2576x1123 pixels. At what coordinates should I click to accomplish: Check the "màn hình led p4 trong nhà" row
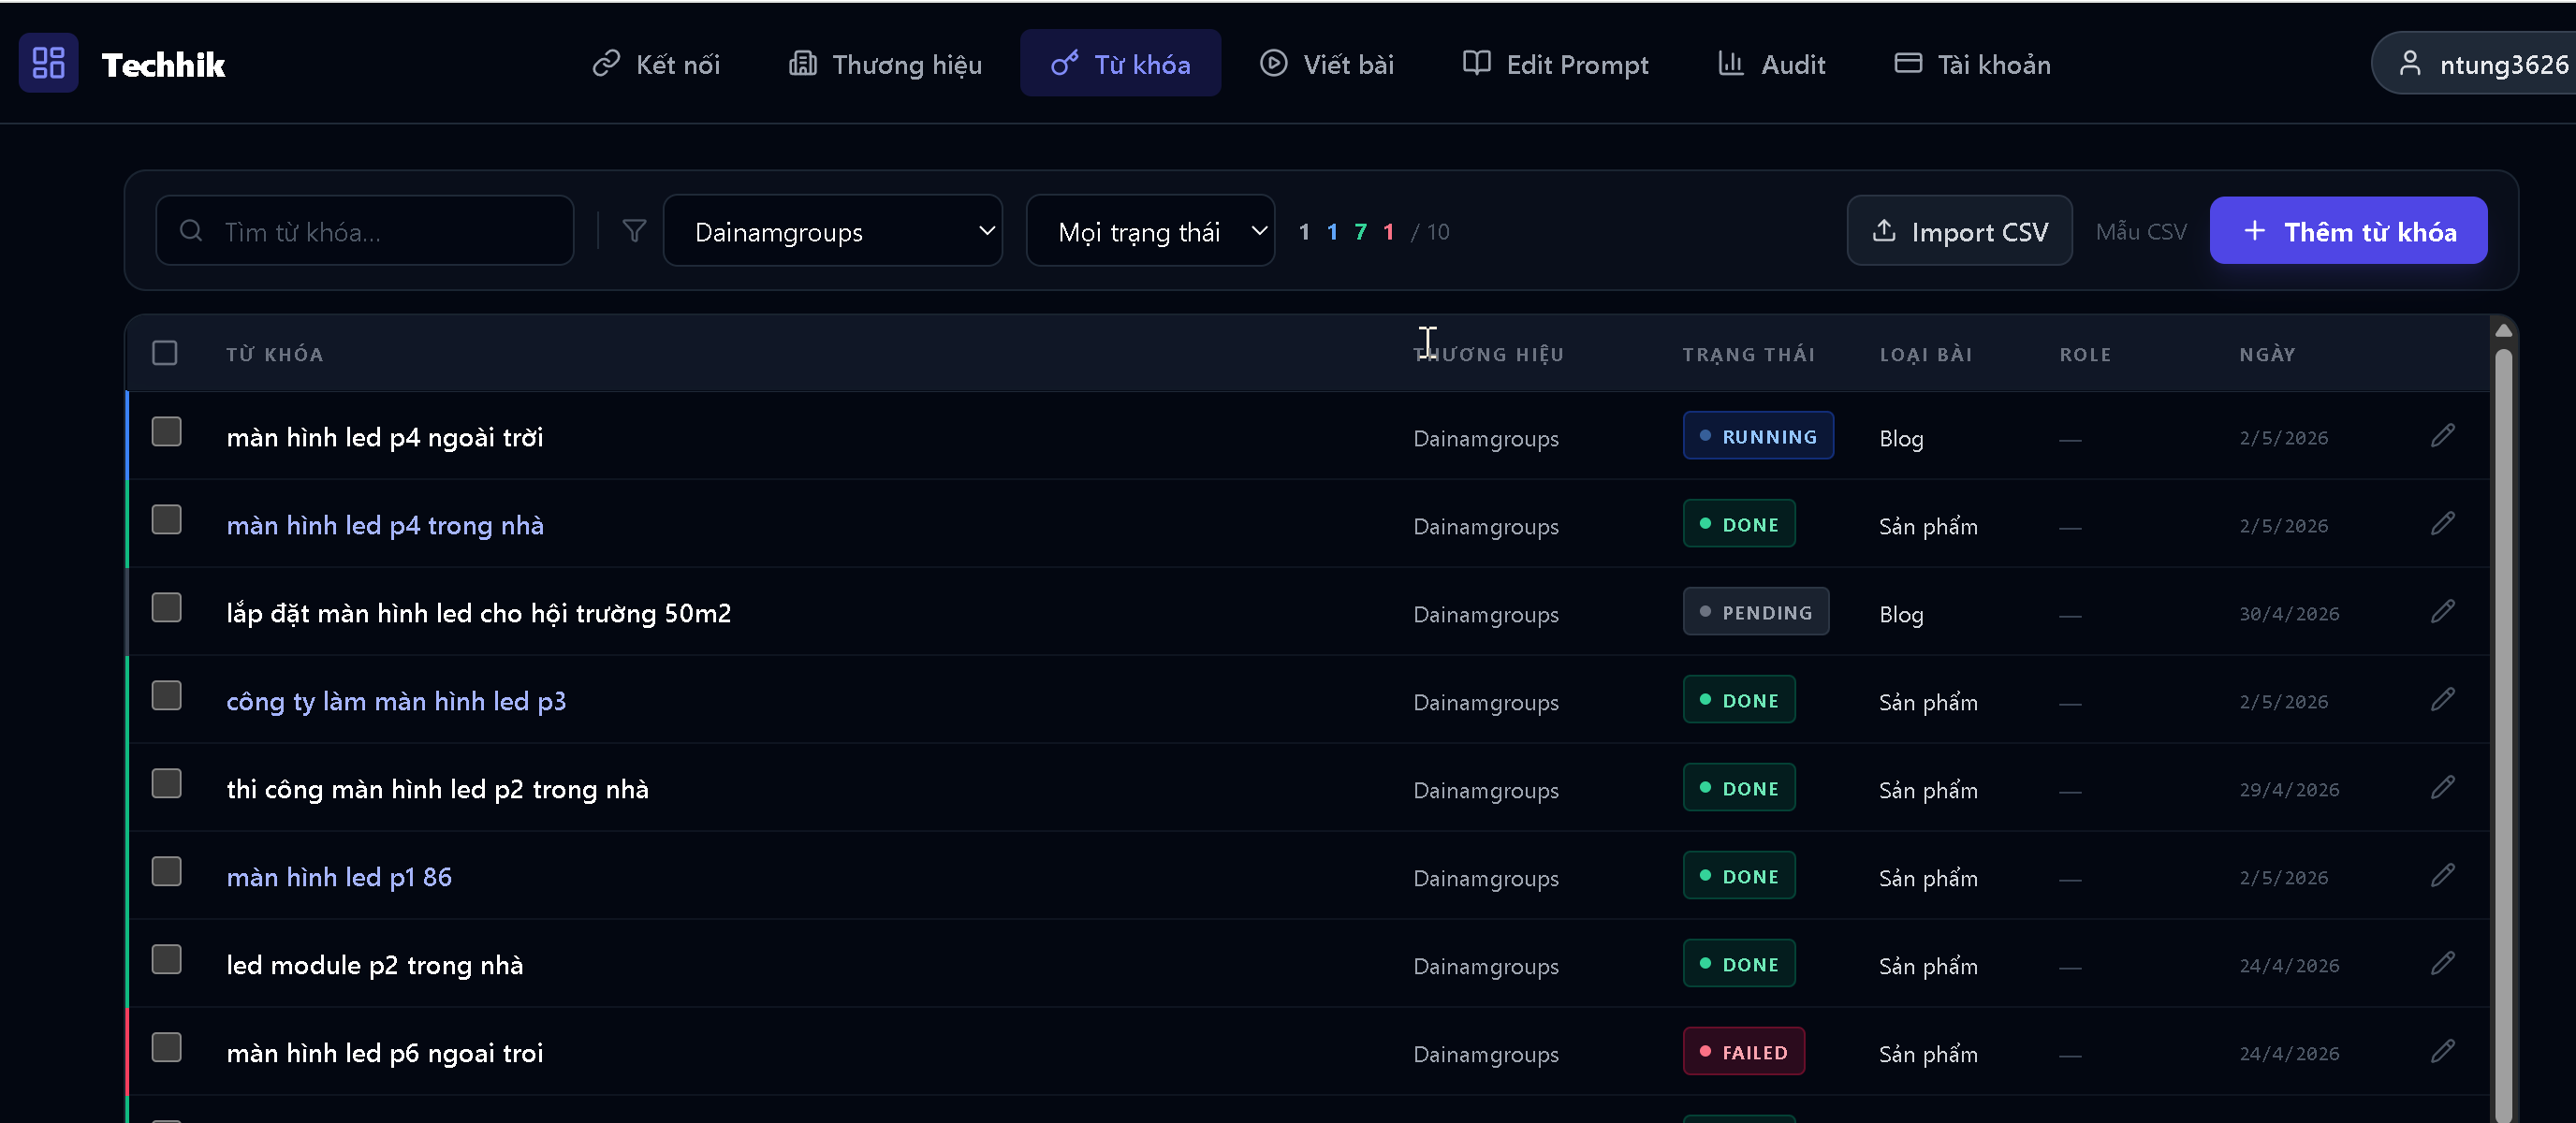coord(166,520)
